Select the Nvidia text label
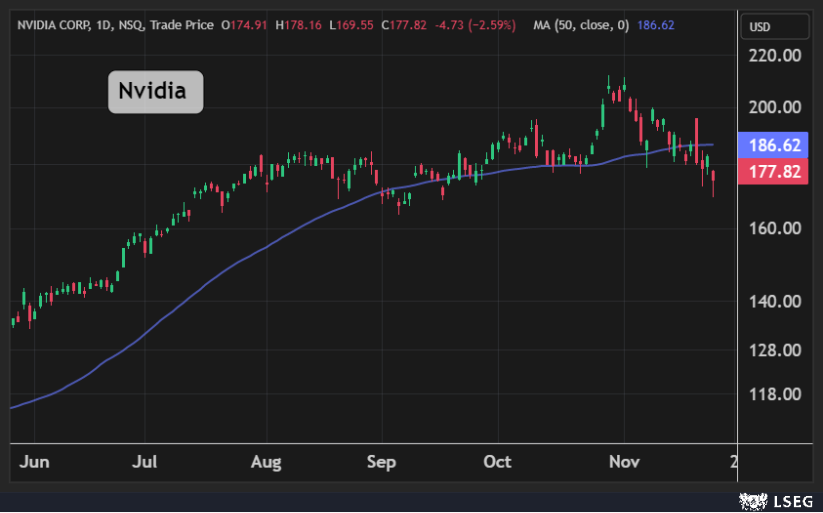The width and height of the screenshot is (823, 513). 155,91
